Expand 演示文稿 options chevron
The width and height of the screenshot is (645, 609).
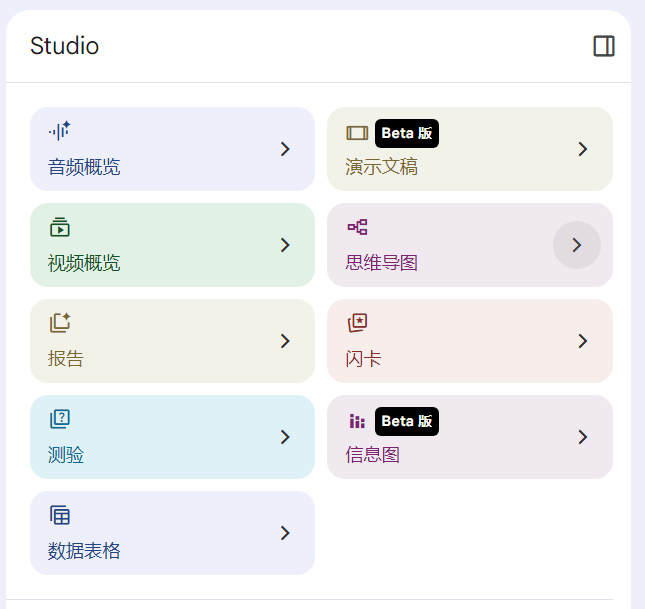(x=582, y=149)
